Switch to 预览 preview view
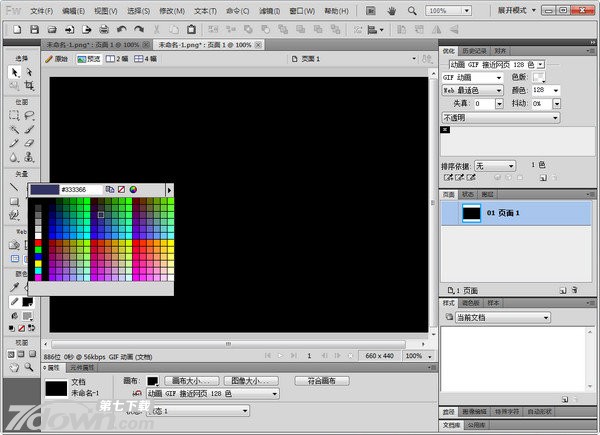 click(x=89, y=59)
